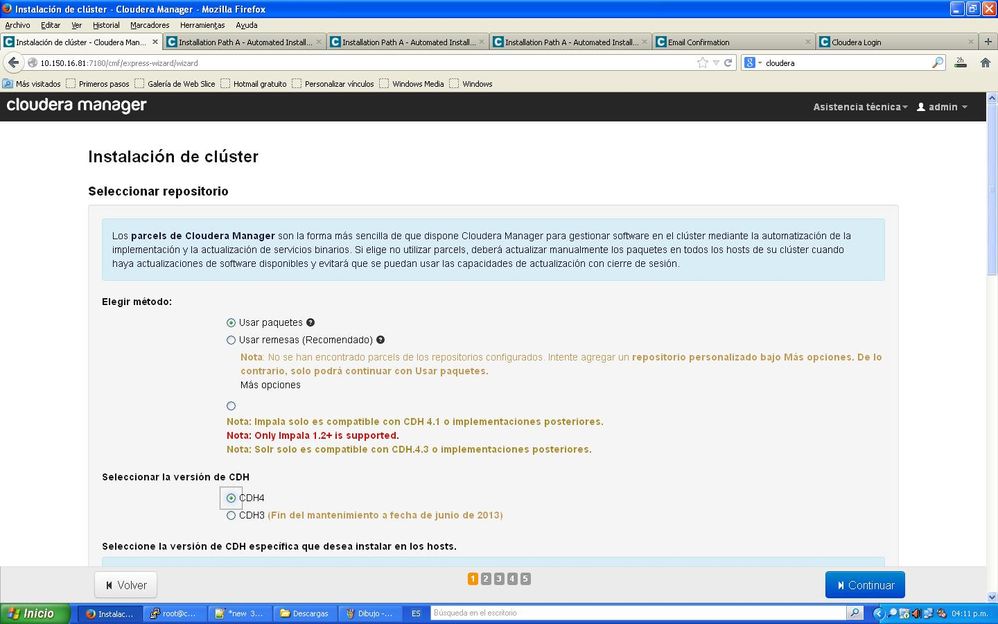The width and height of the screenshot is (998, 624).
Task: Go to wizard step 1 indicator
Action: 473,579
